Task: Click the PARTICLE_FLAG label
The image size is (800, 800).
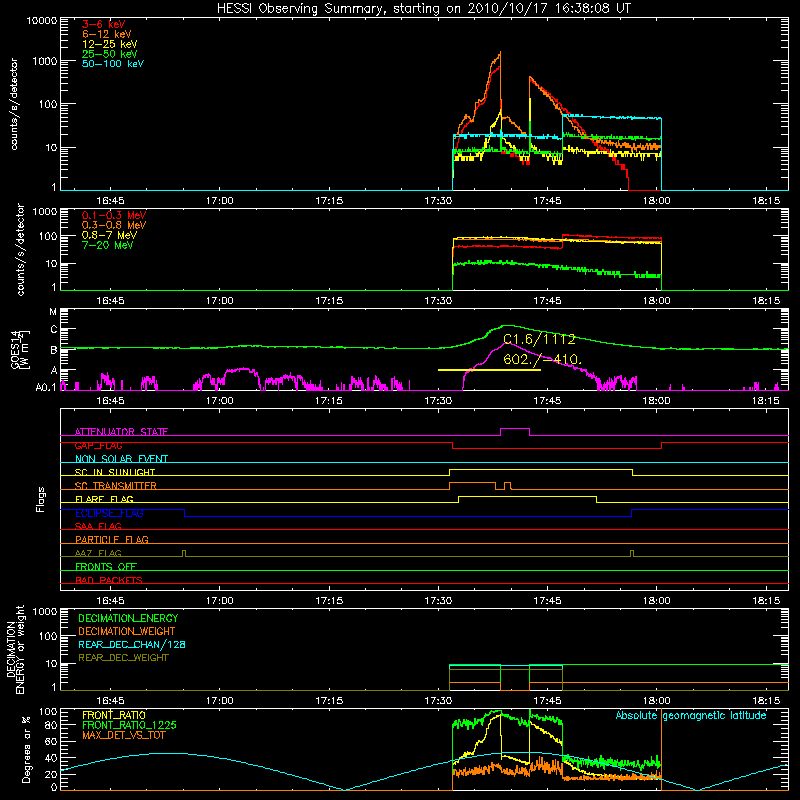Action: pos(112,539)
